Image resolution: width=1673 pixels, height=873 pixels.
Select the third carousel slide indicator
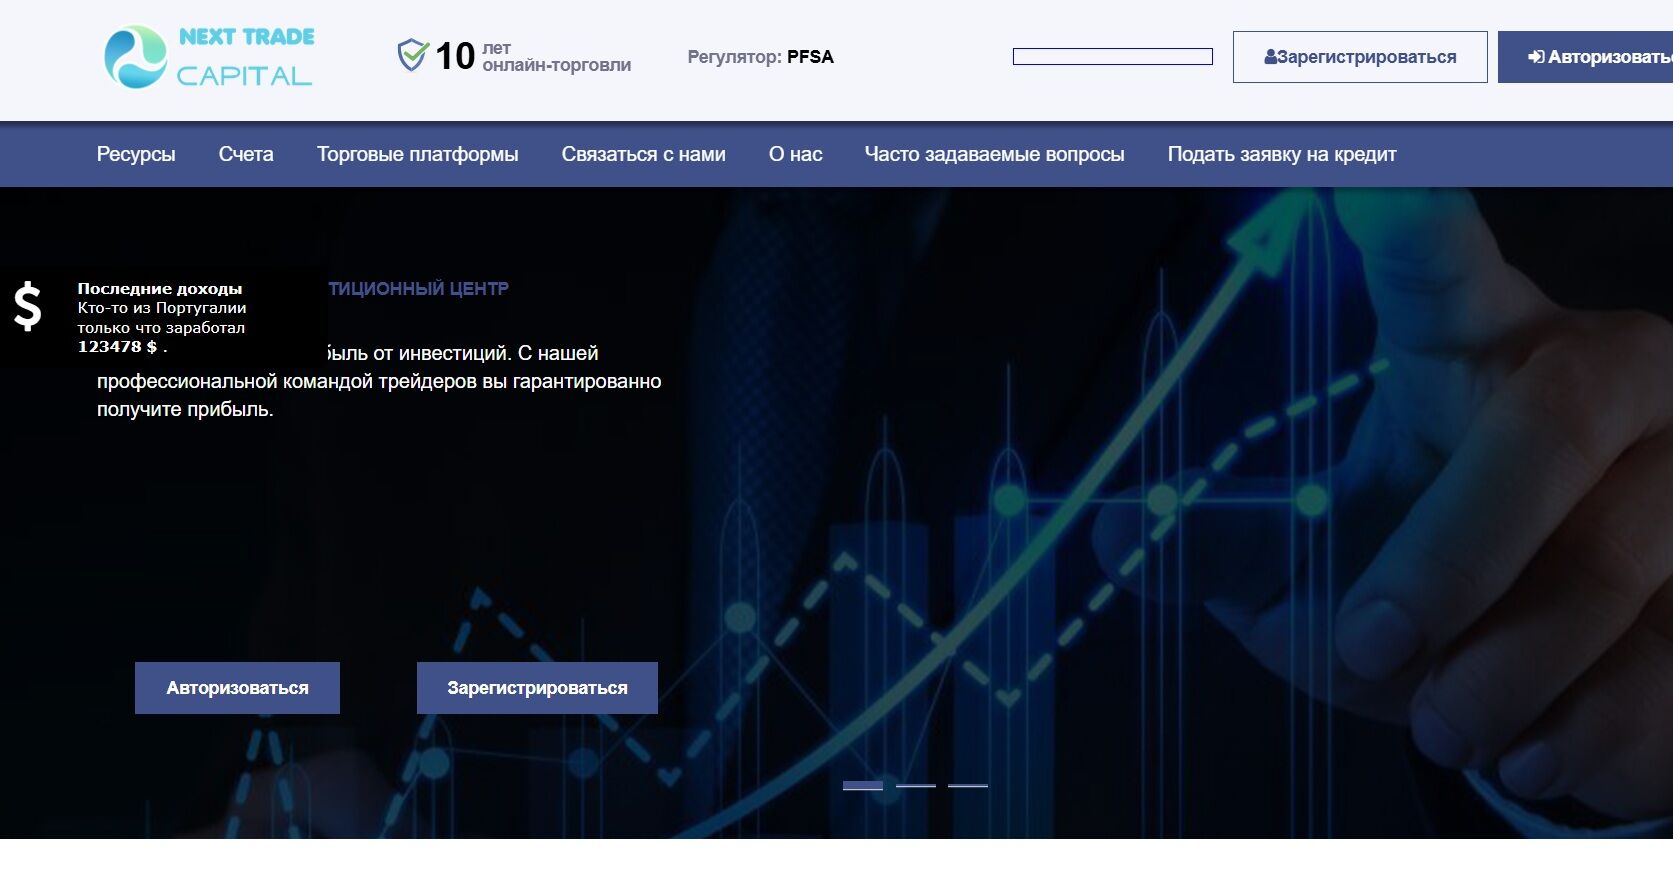[x=968, y=786]
